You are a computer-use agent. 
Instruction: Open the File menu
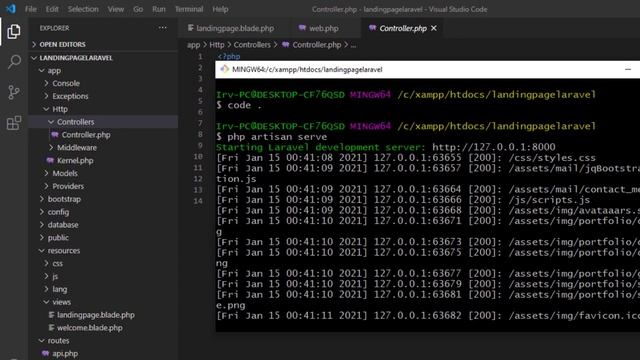31,9
